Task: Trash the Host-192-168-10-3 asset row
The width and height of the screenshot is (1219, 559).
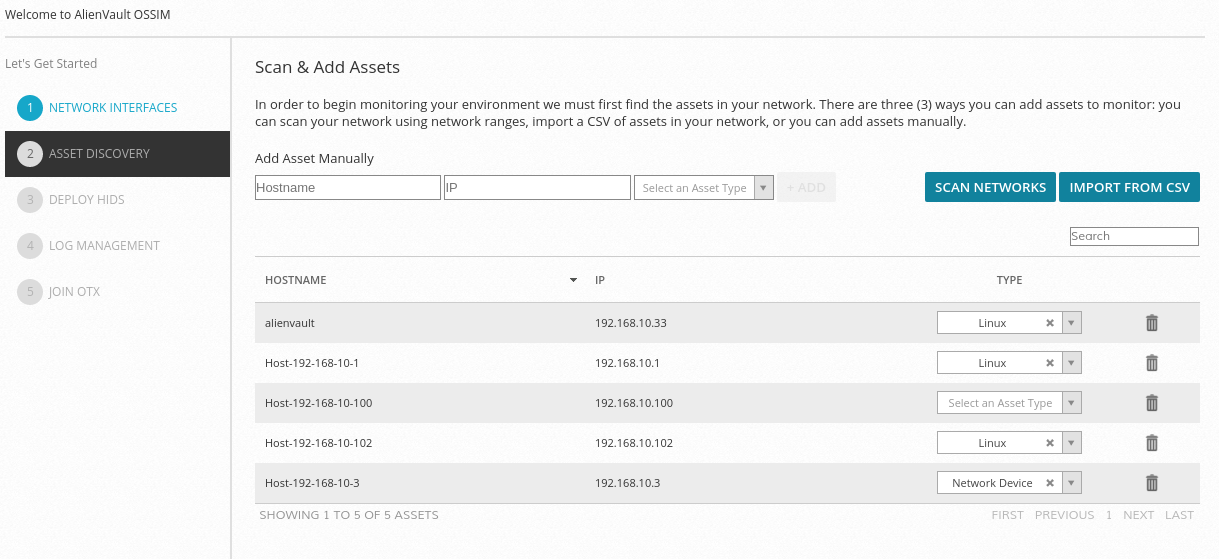Action: pos(1151,483)
